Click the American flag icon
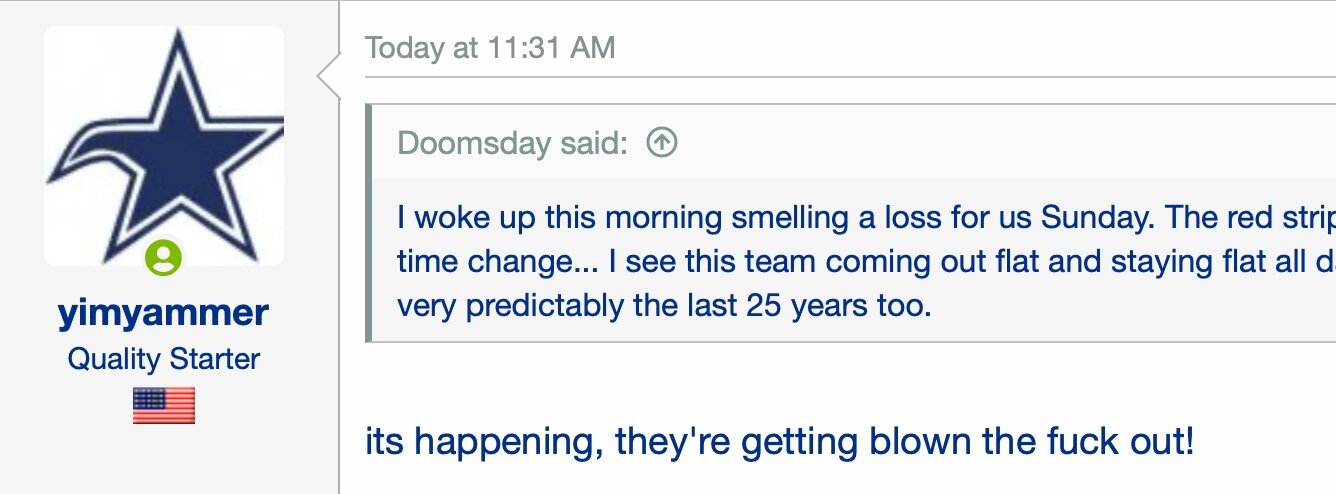The image size is (1336, 494). (x=164, y=406)
